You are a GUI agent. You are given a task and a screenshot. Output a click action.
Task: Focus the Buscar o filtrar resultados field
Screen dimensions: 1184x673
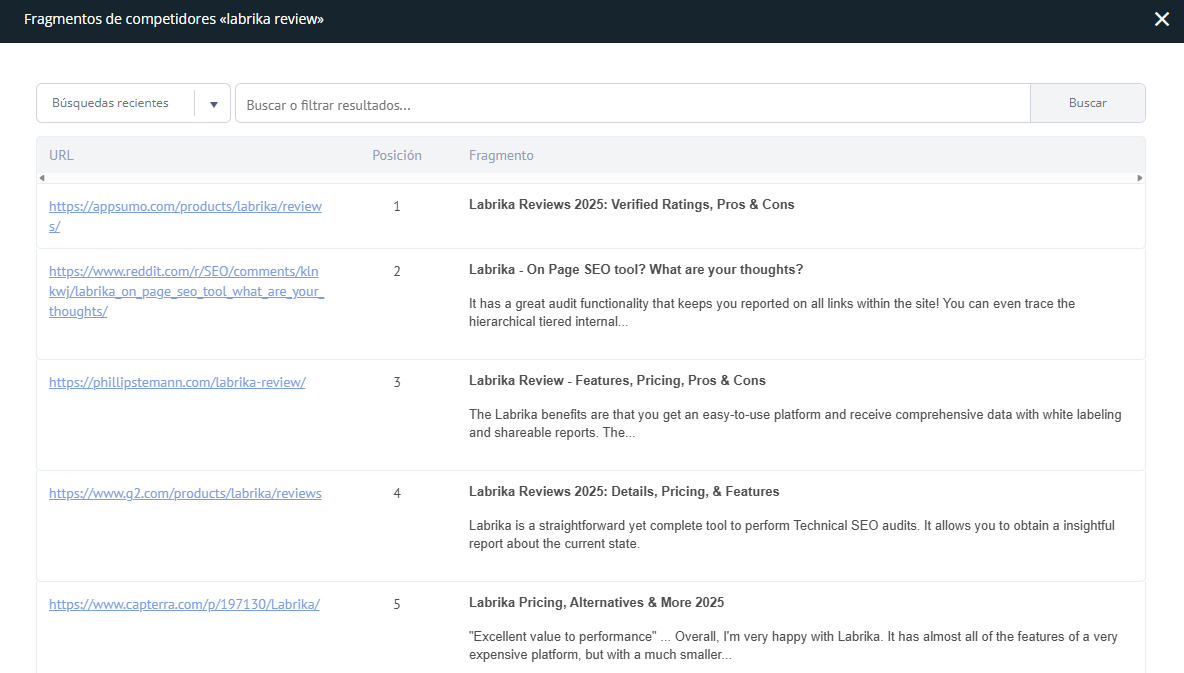click(x=633, y=103)
